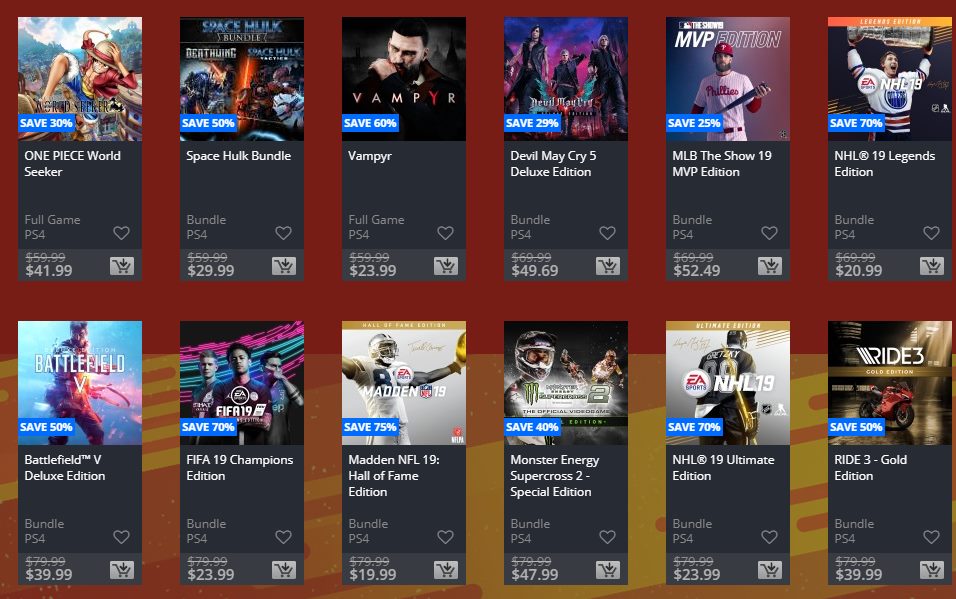Add Devil May Cry 5 Deluxe to cart
Screen dimensions: 956x599
coord(608,266)
